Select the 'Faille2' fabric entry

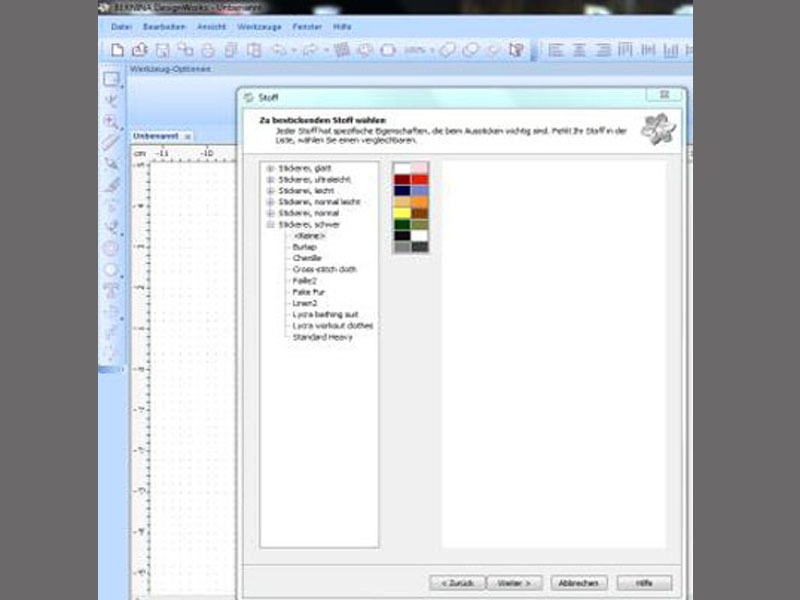(x=305, y=281)
